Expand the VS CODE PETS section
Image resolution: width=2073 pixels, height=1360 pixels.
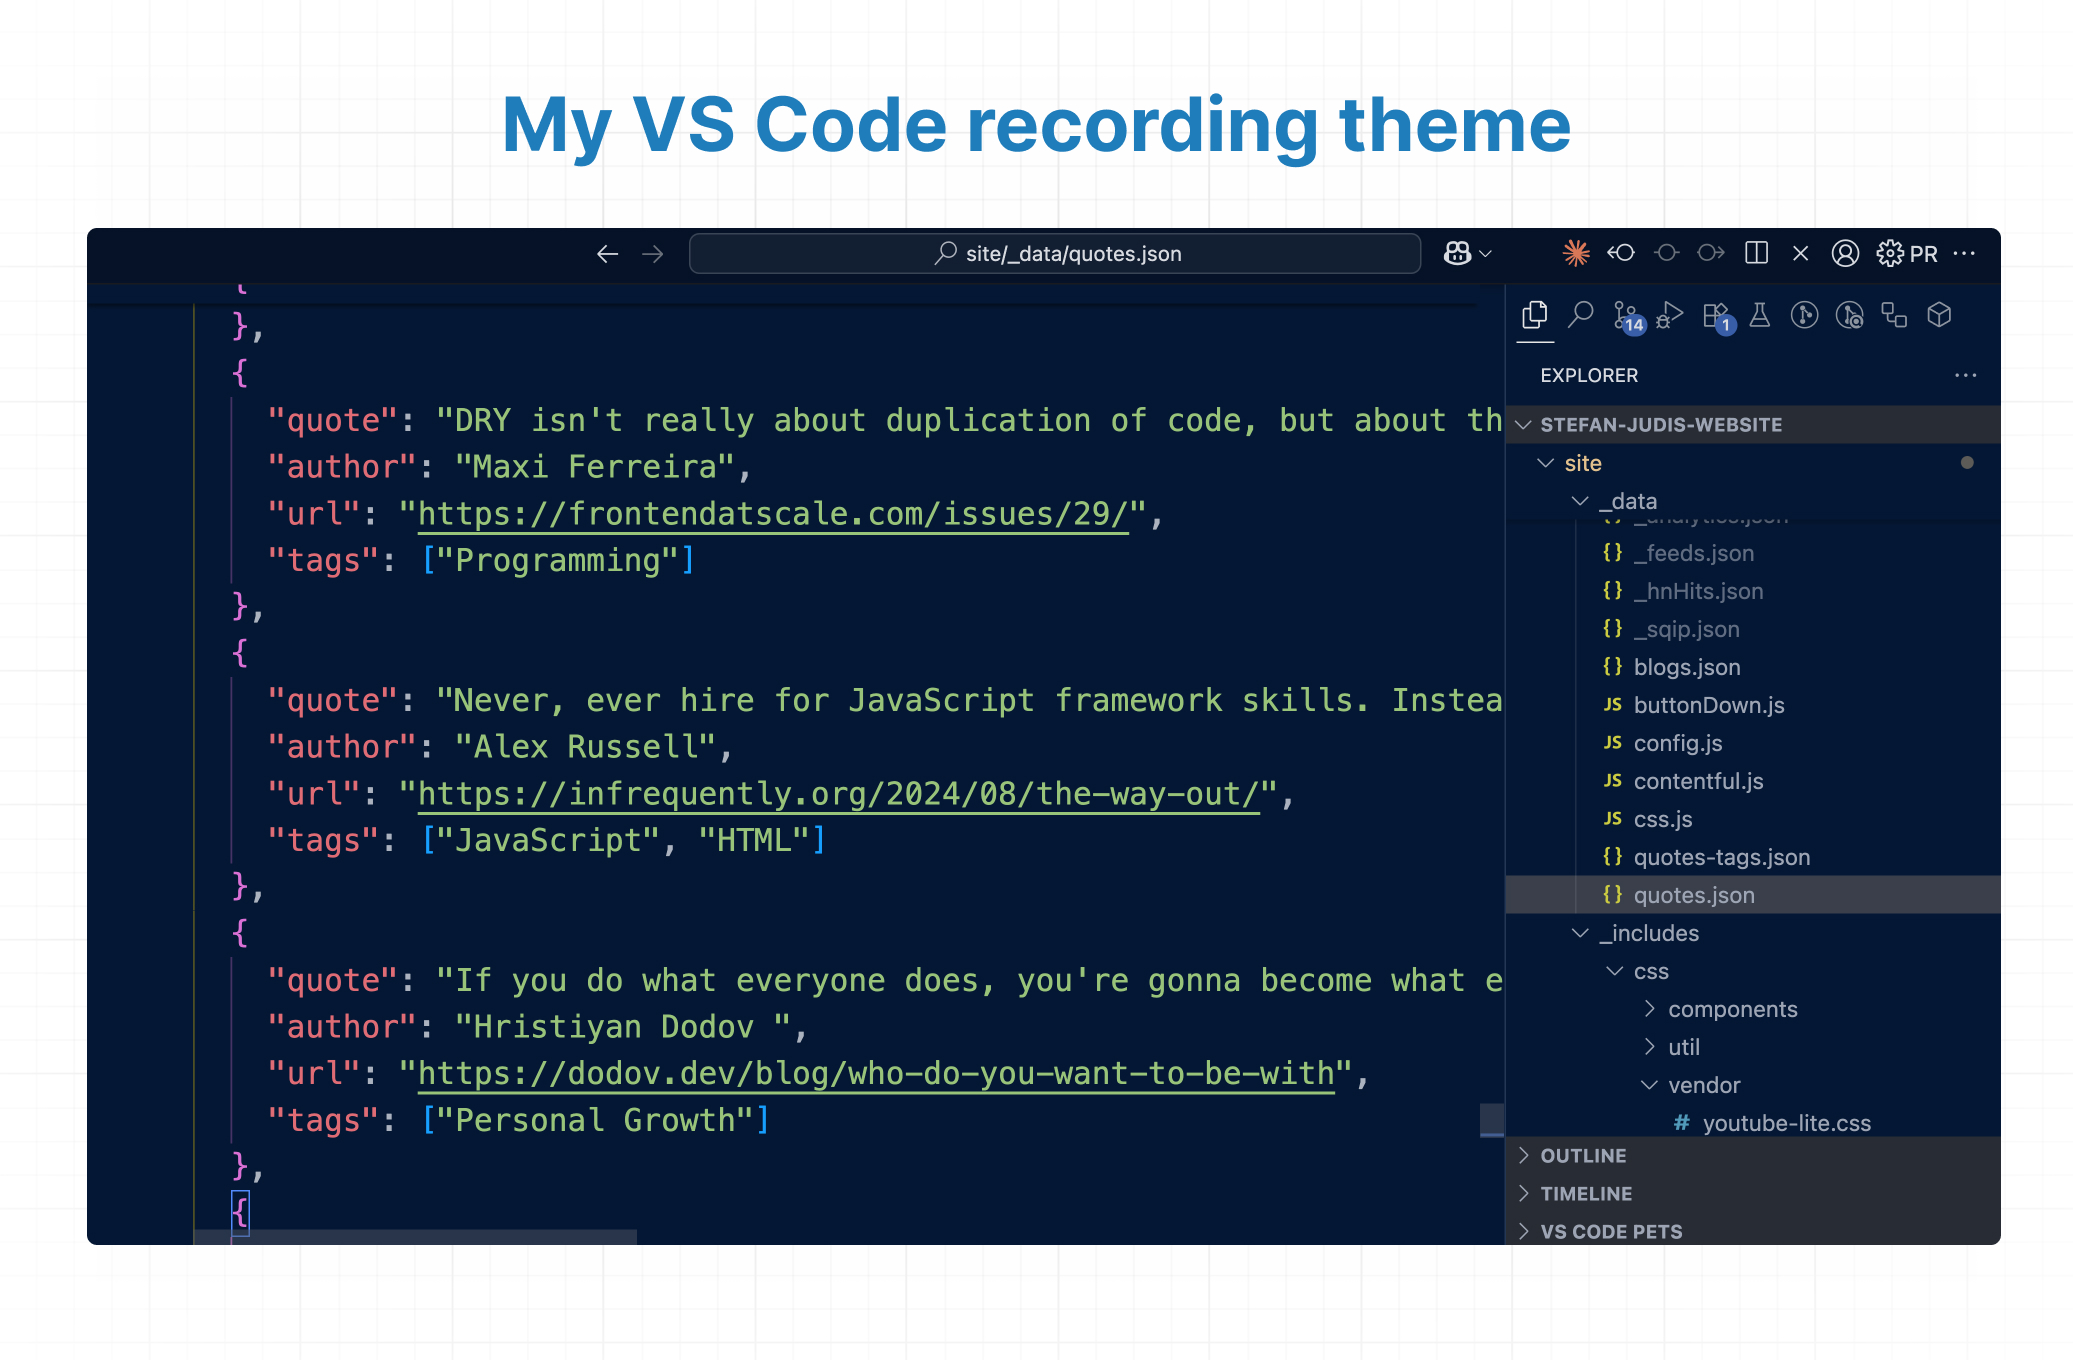point(1753,1232)
